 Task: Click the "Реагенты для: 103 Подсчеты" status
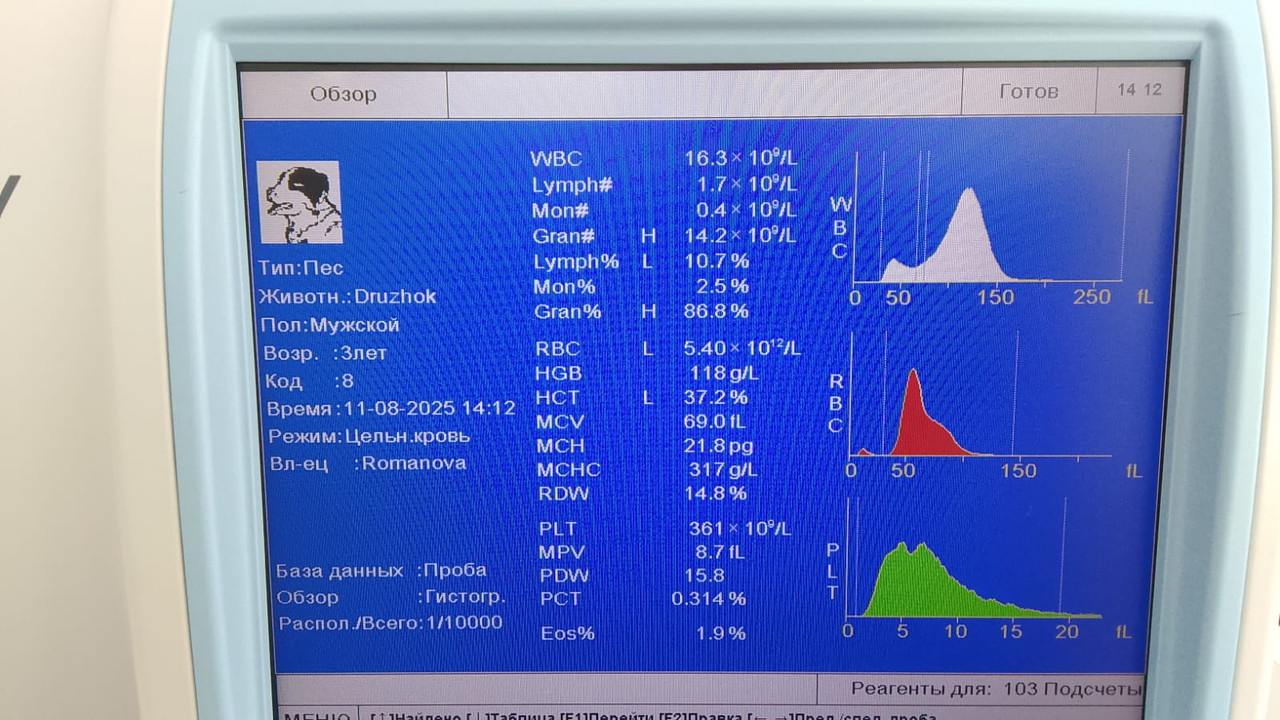(x=996, y=689)
